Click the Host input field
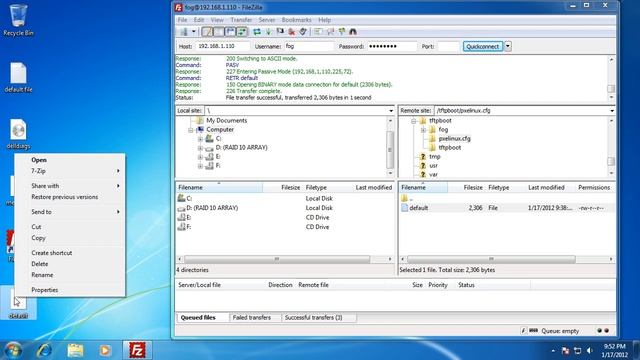This screenshot has height=360, width=640. (223, 47)
